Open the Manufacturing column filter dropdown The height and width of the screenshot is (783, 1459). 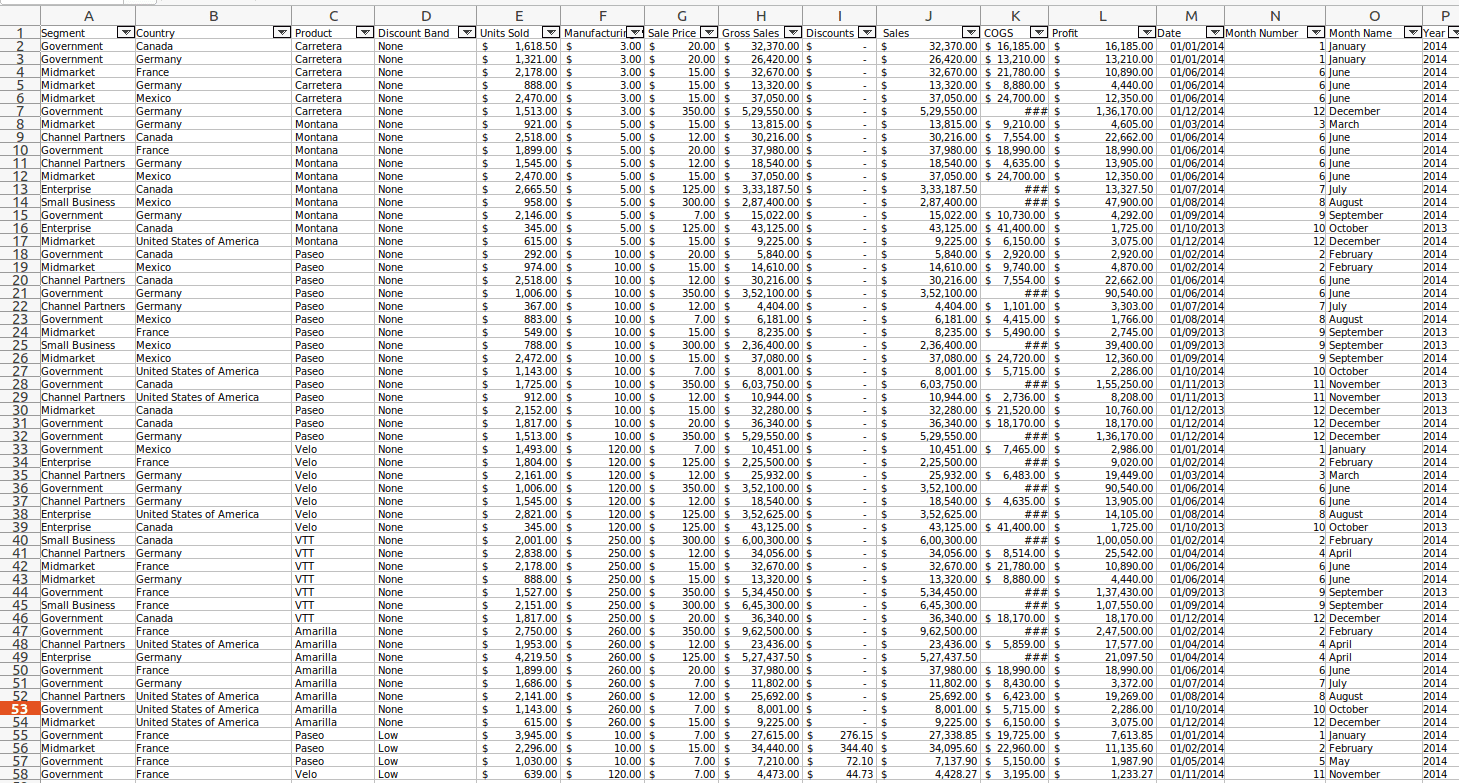coord(634,33)
